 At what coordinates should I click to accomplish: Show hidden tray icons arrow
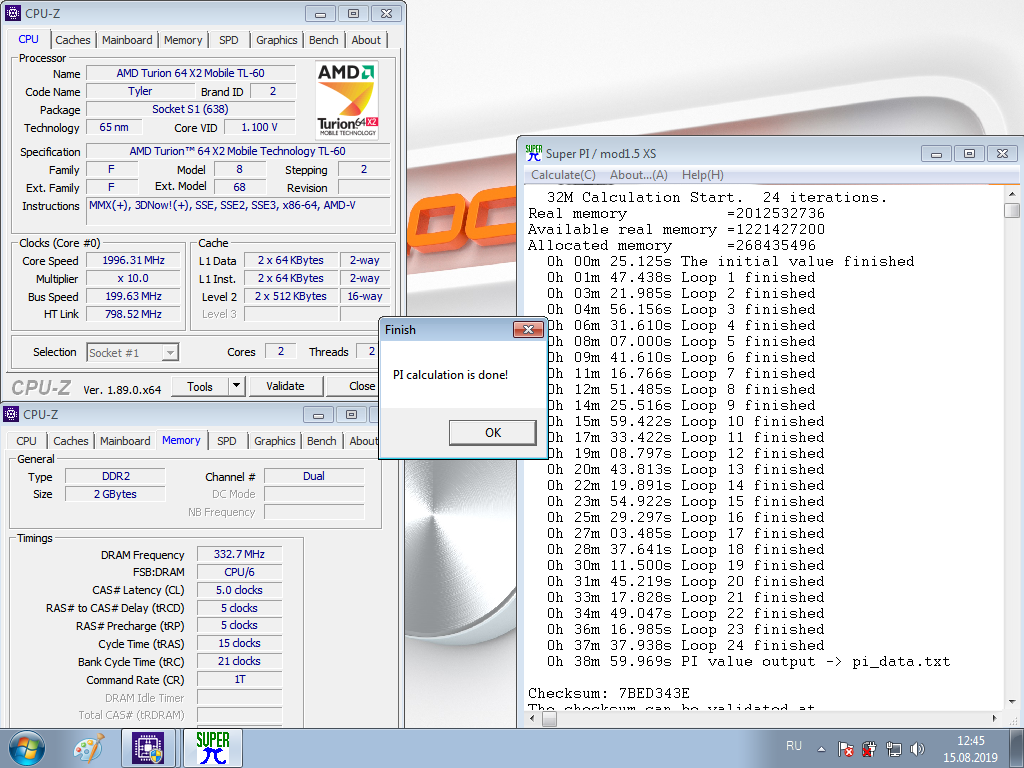[x=822, y=749]
